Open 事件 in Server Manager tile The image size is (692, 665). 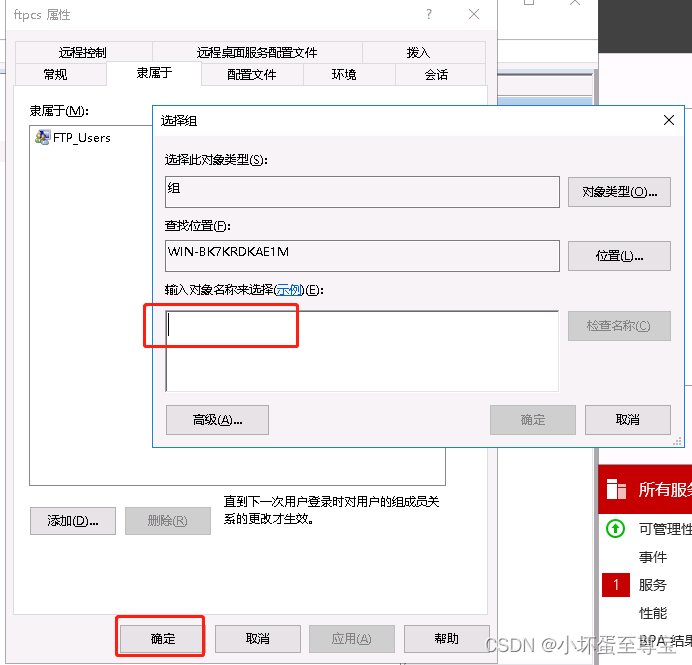click(653, 557)
